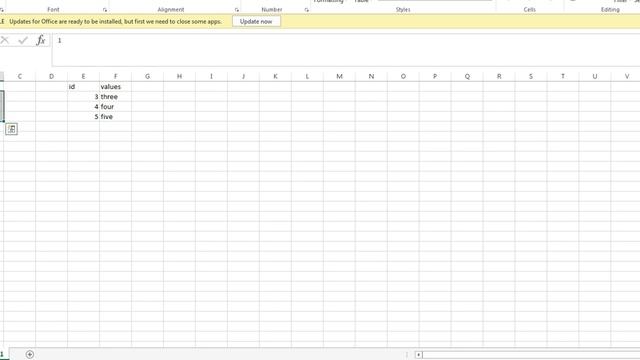Image resolution: width=640 pixels, height=360 pixels.
Task: Select column K header
Action: coord(275,76)
